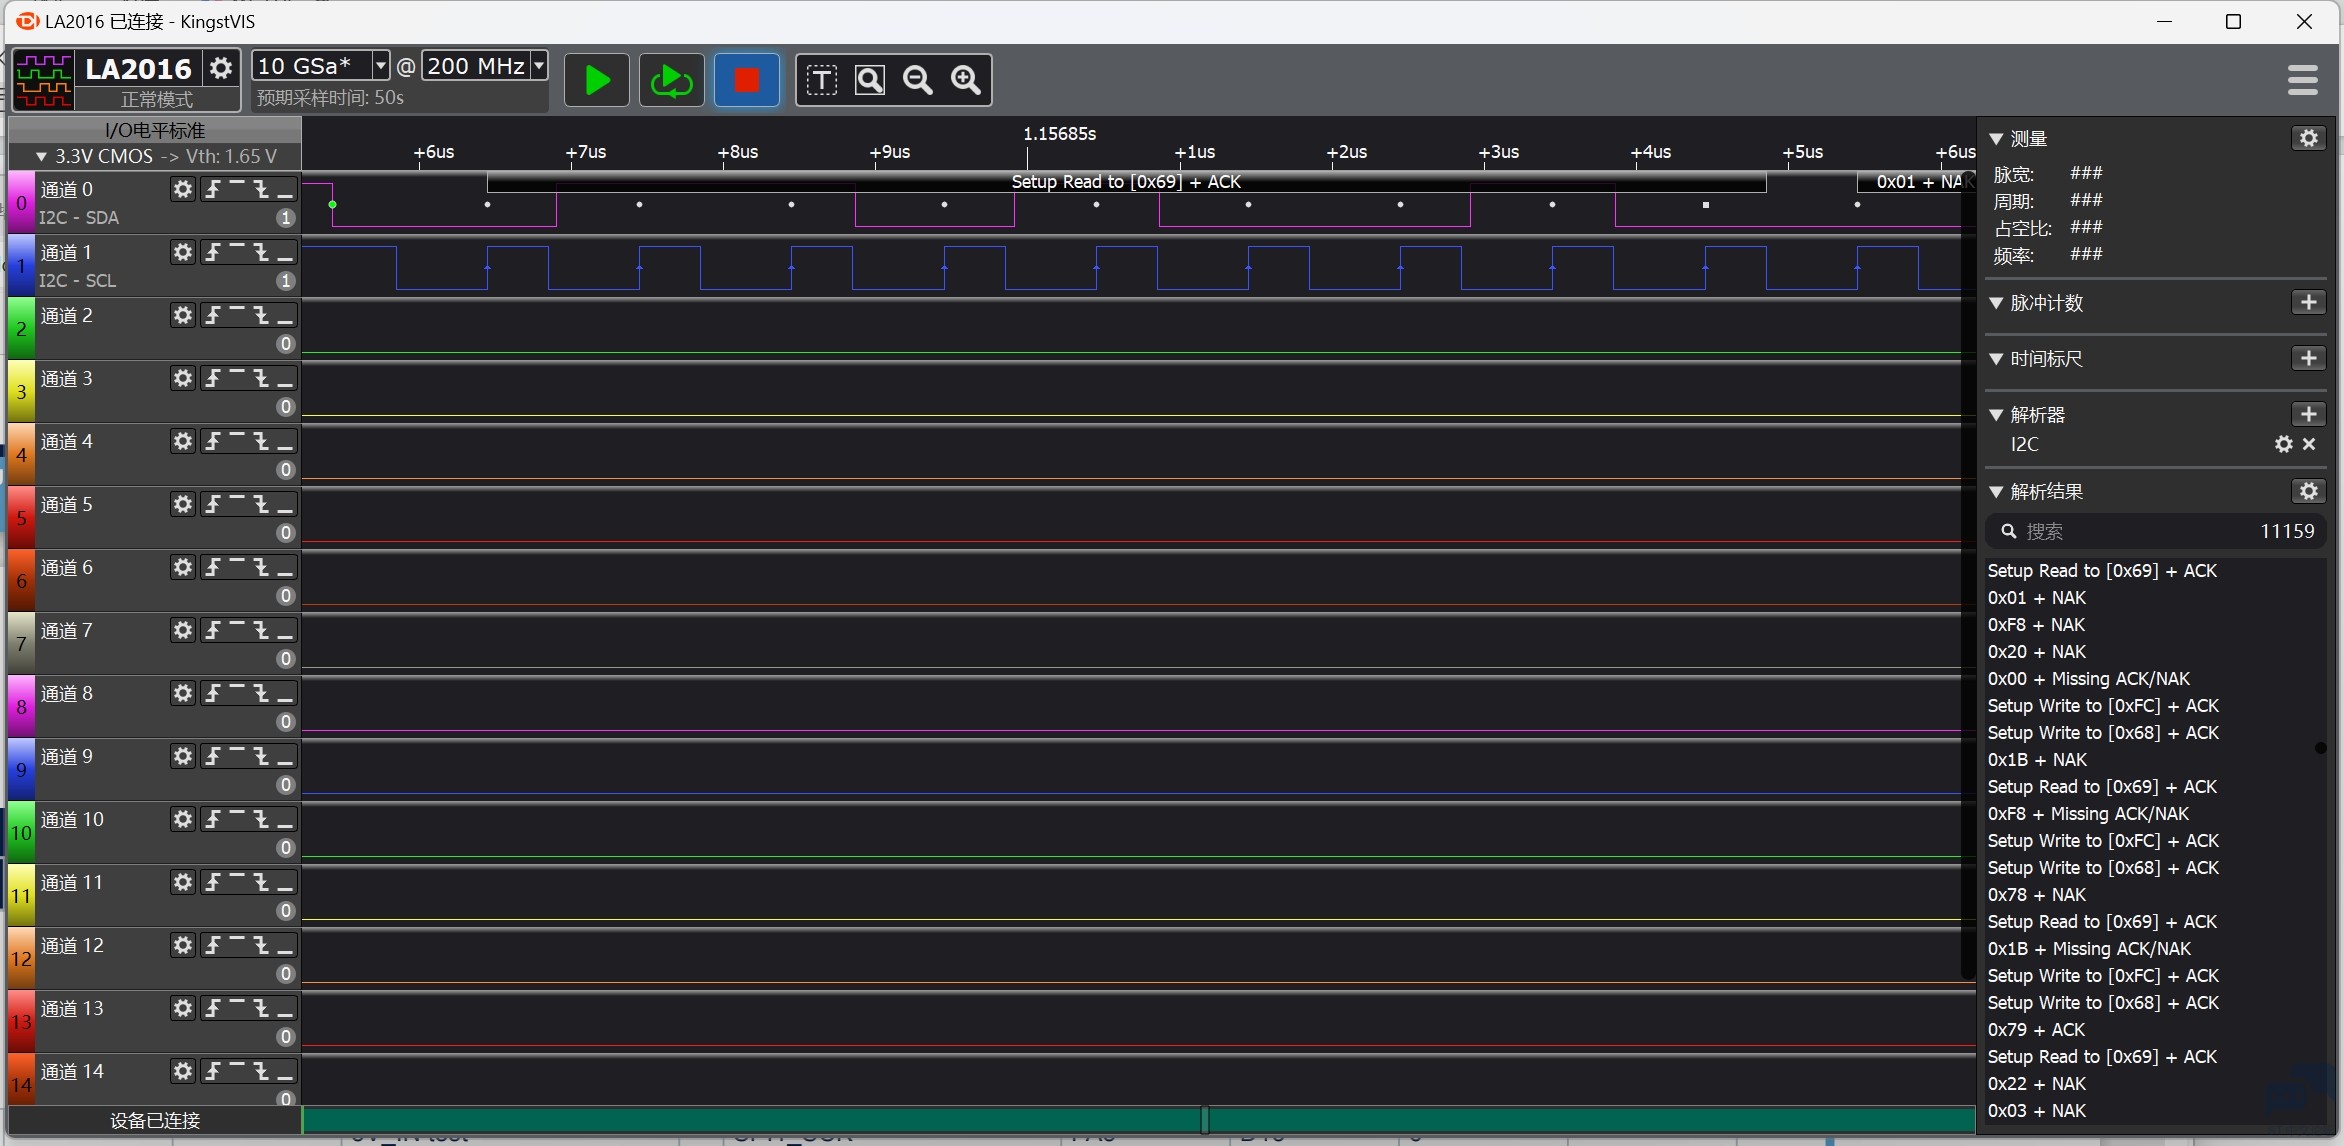The image size is (2344, 1146).
Task: Open settings gear for 通道 1
Action: (x=182, y=252)
